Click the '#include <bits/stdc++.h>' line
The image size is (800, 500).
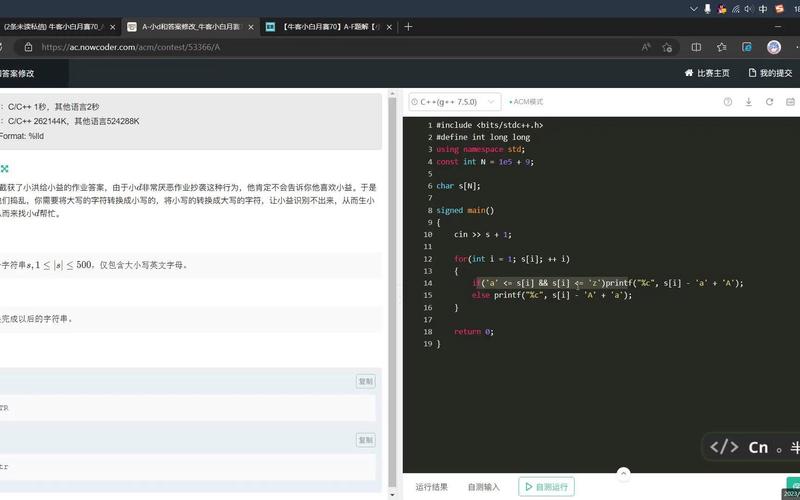[x=489, y=125]
